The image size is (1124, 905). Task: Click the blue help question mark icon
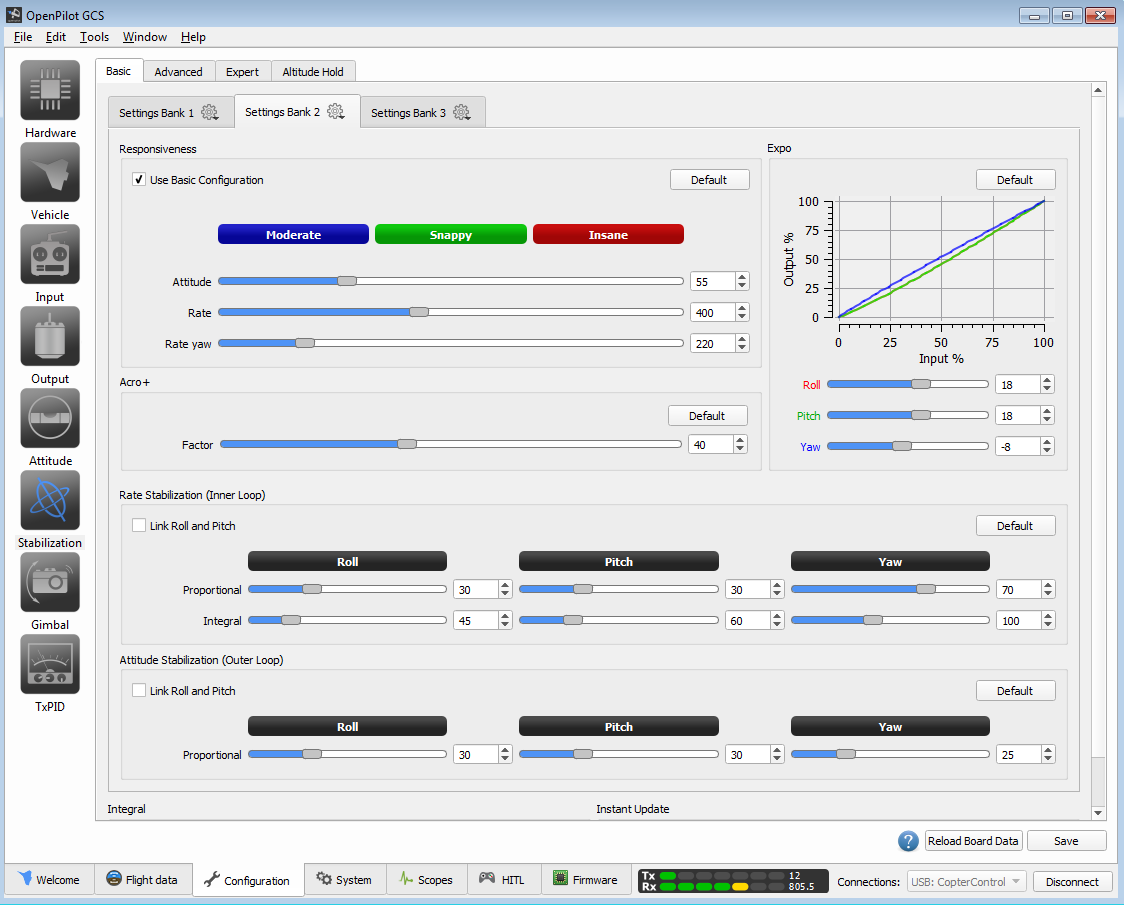(x=908, y=841)
